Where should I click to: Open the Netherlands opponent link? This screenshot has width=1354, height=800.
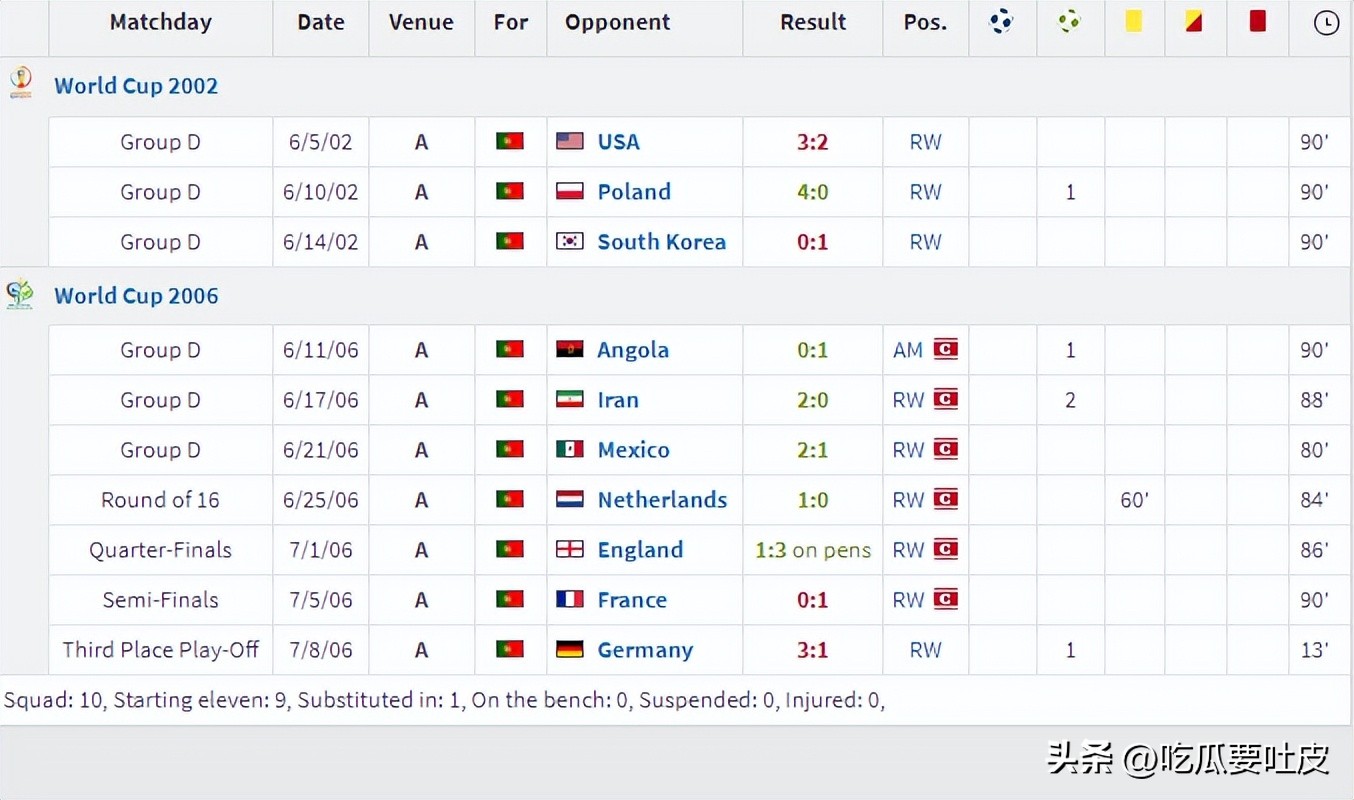pyautogui.click(x=662, y=500)
